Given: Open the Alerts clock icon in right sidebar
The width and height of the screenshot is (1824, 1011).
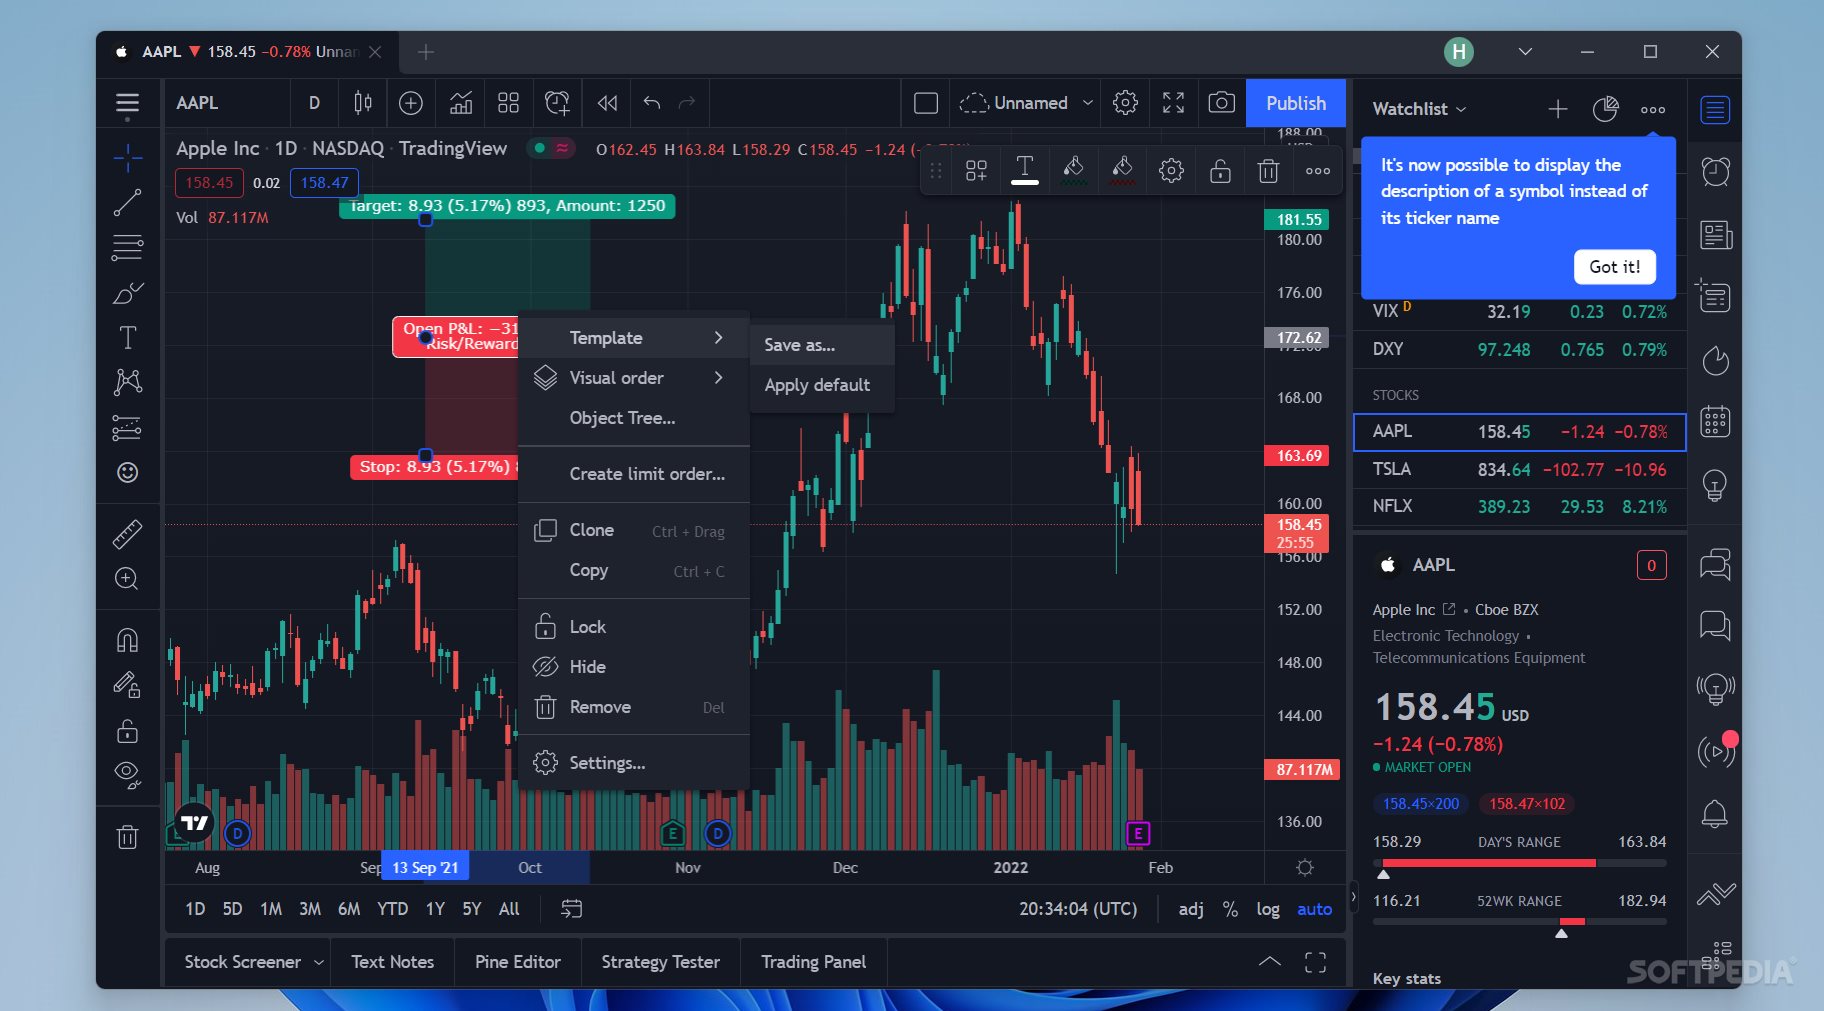Looking at the screenshot, I should (1716, 172).
